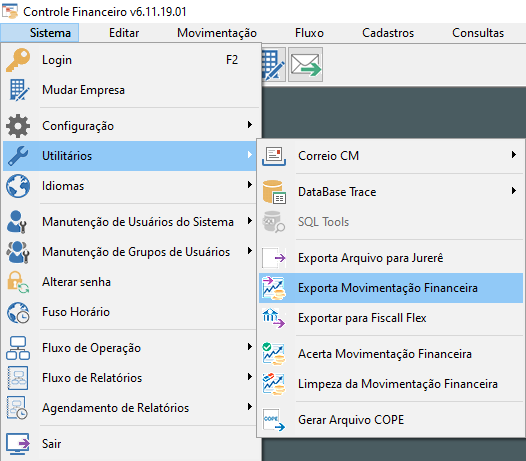This screenshot has width=526, height=461.
Task: Open the Consultas menu
Action: pos(478,33)
